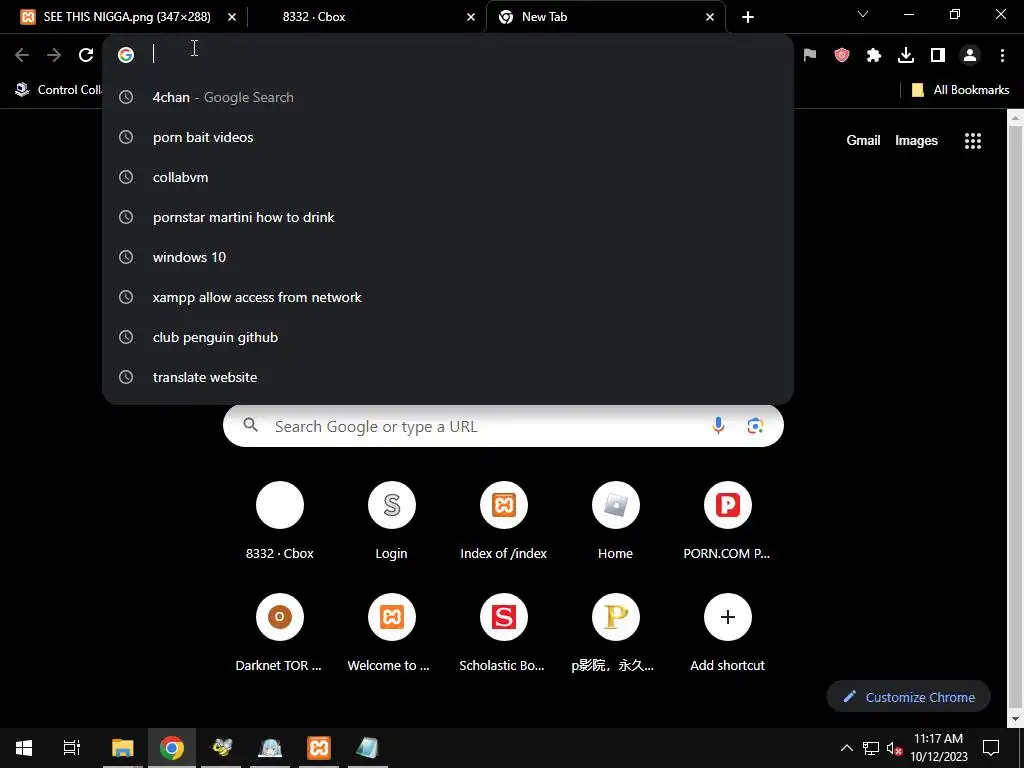Image resolution: width=1024 pixels, height=768 pixels.
Task: Open the All Bookmarks folder
Action: pyautogui.click(x=960, y=90)
